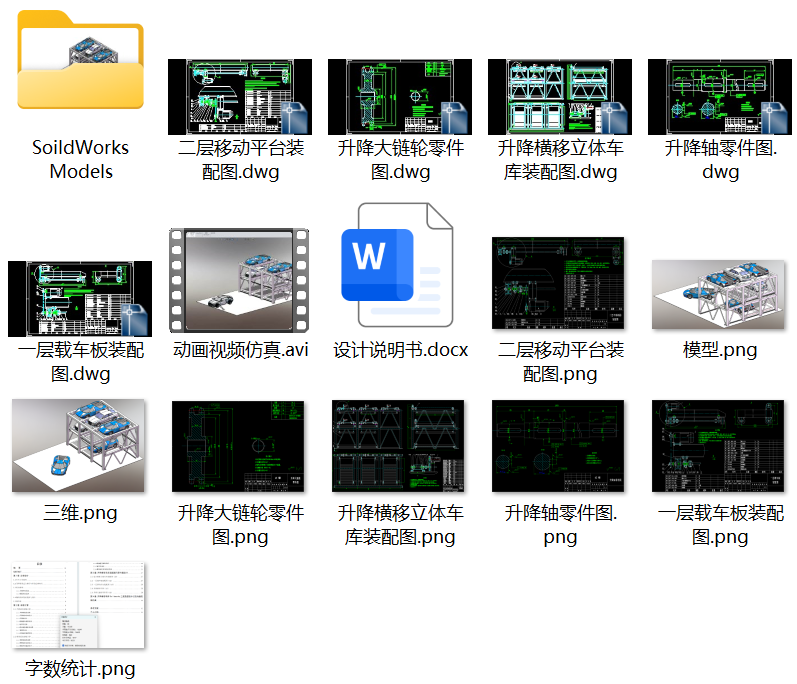Click the 升降轴零件图.png thumbnail
Viewport: 797px width, 684px height.
click(x=558, y=446)
